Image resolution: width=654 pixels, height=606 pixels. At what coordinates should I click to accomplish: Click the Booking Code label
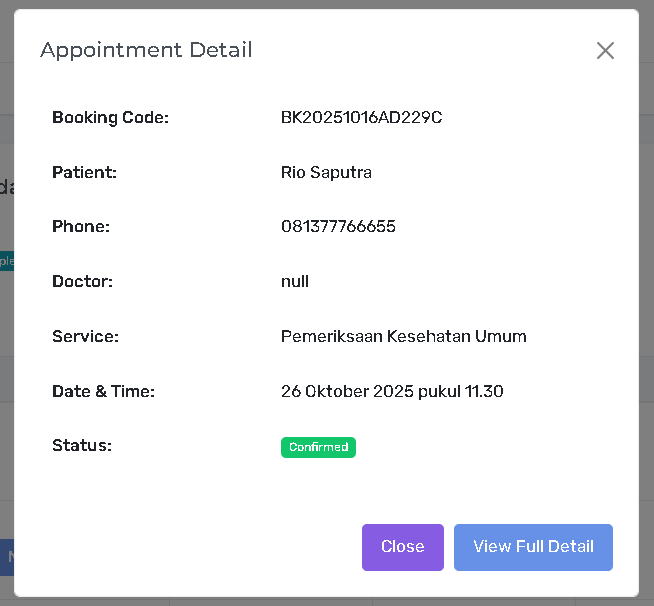110,118
